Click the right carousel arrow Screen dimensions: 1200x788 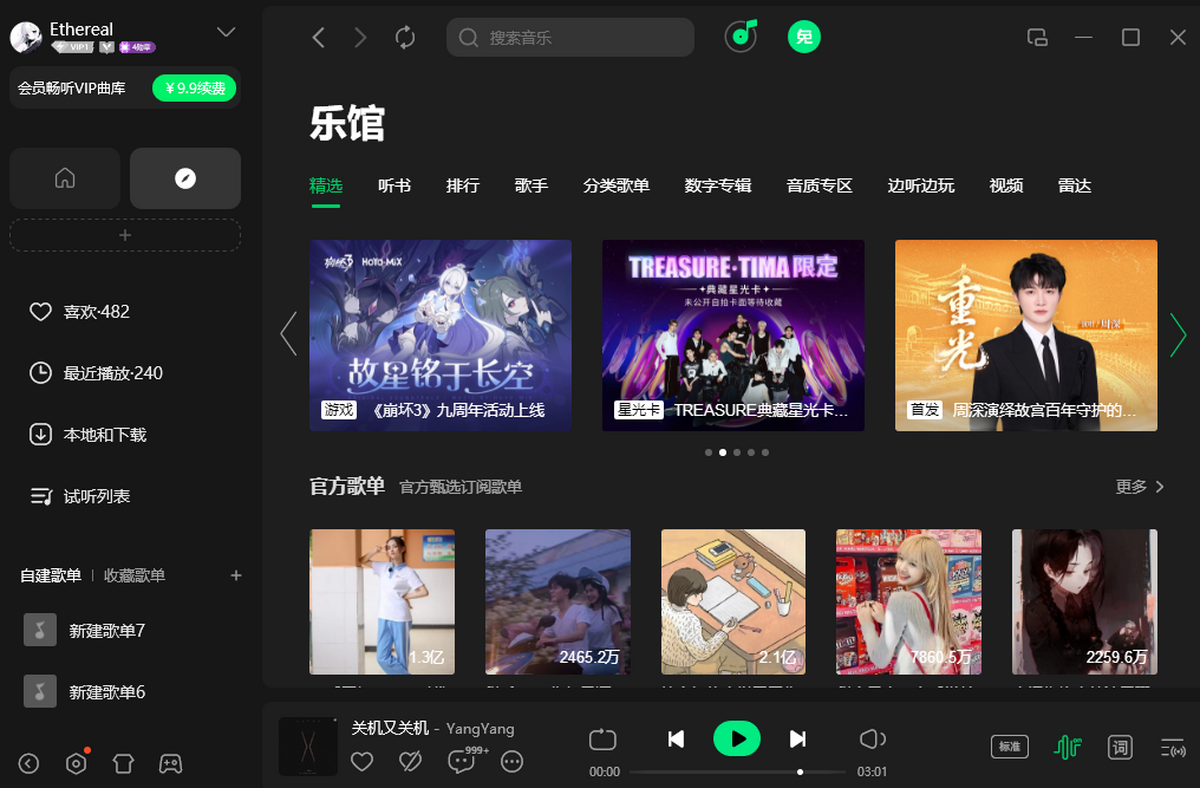pyautogui.click(x=1178, y=334)
